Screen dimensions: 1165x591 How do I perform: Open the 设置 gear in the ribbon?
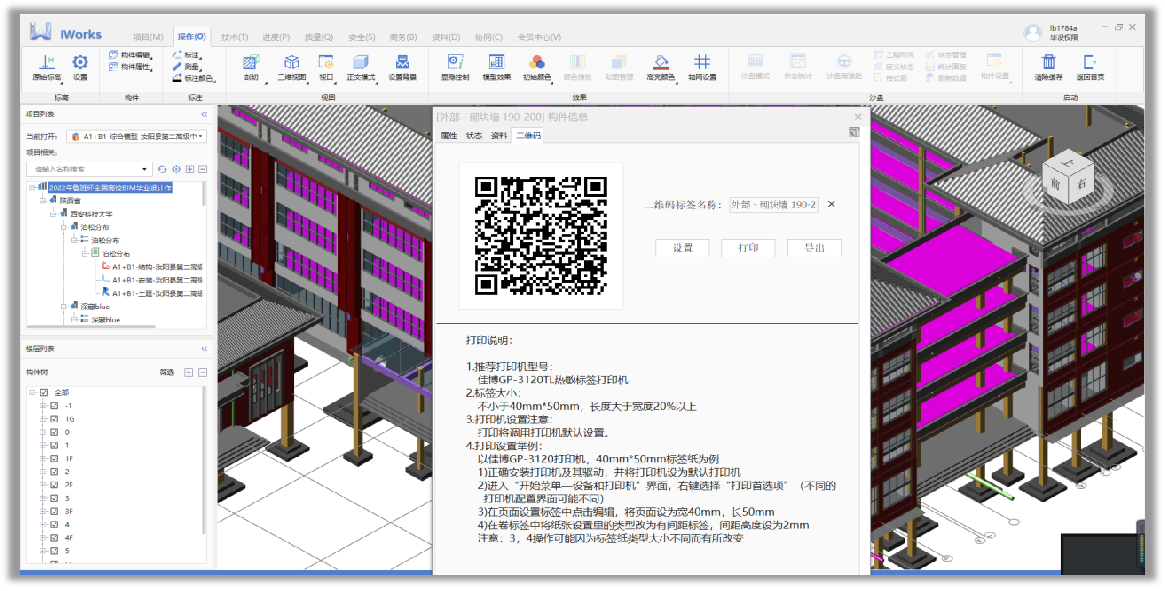(80, 62)
